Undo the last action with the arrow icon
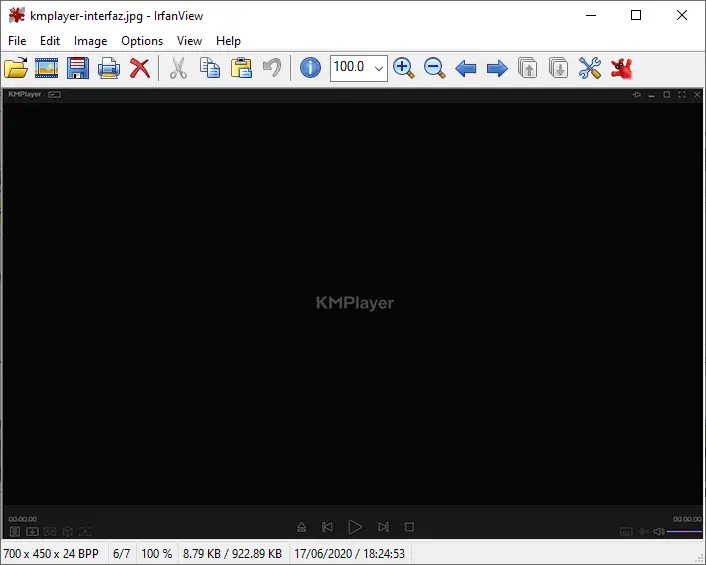 (272, 68)
